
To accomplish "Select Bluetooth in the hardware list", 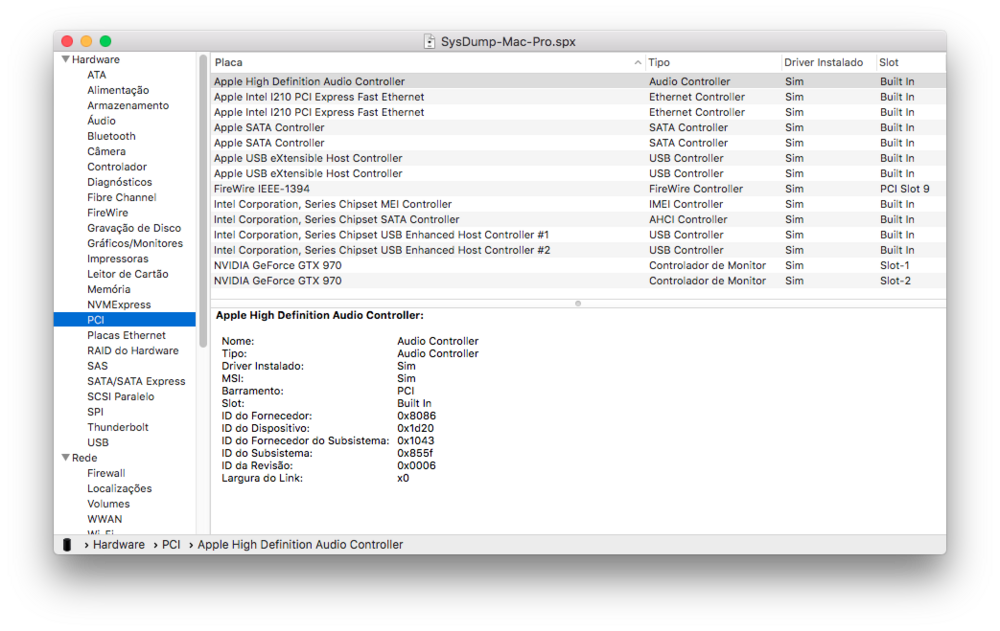I will pos(111,136).
